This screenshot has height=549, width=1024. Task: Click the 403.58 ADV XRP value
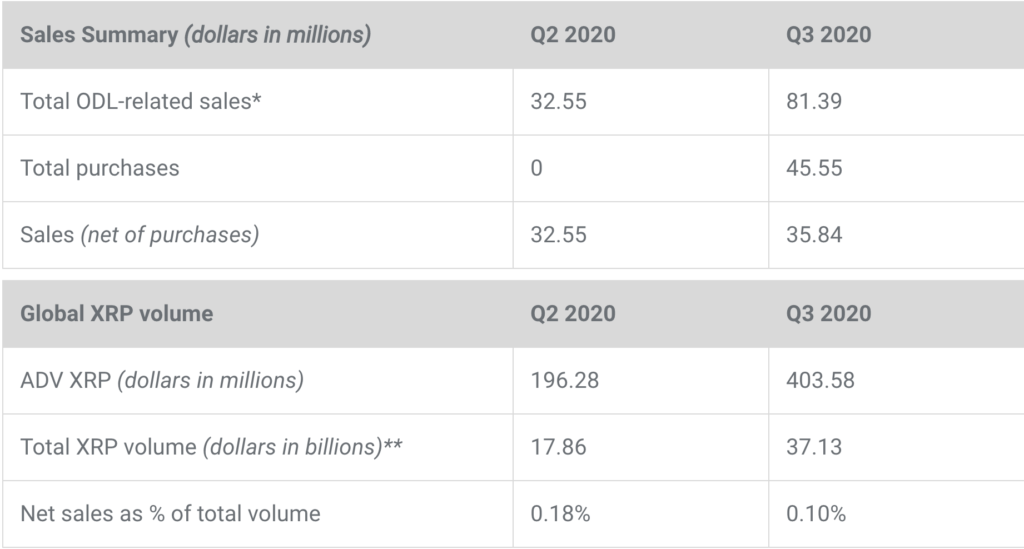point(820,380)
